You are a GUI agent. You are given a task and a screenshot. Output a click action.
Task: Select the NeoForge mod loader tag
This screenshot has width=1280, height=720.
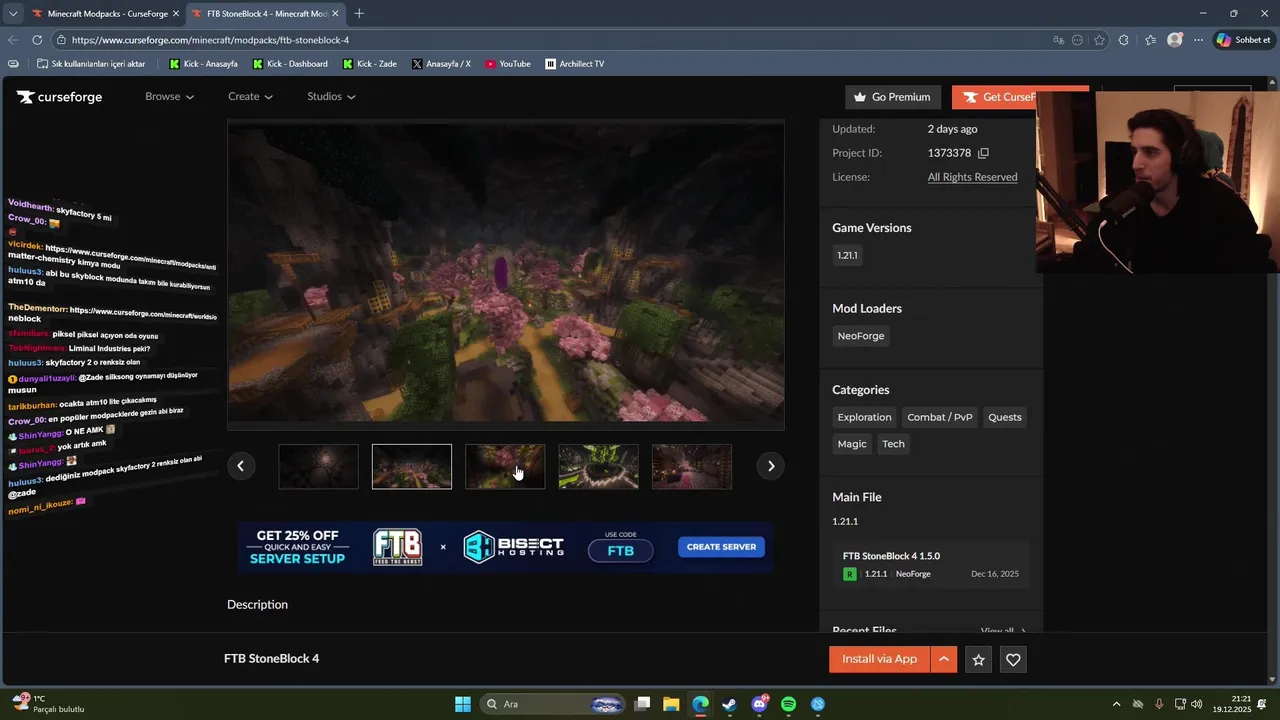[x=861, y=336]
